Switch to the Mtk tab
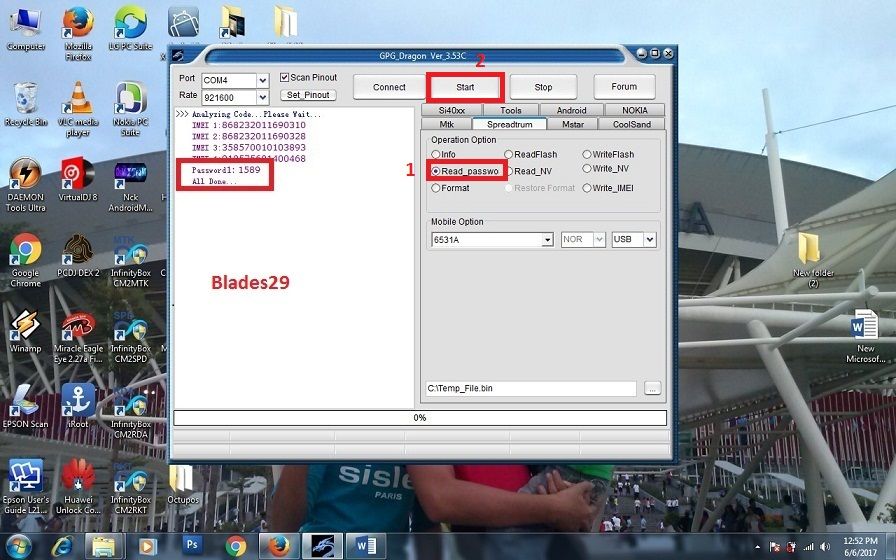The image size is (896, 560). tap(446, 124)
